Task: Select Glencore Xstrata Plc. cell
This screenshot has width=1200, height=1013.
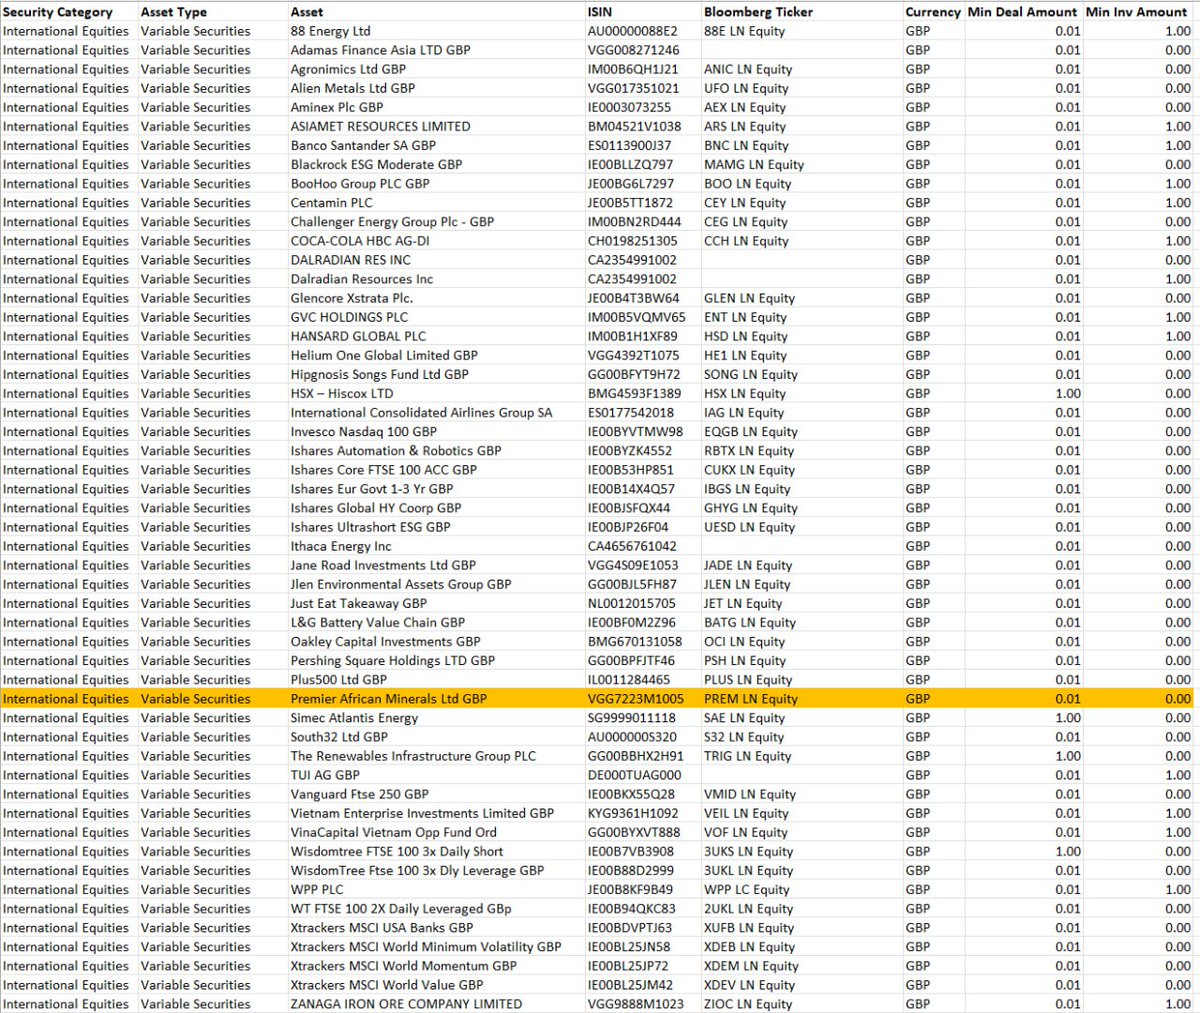Action: 352,298
